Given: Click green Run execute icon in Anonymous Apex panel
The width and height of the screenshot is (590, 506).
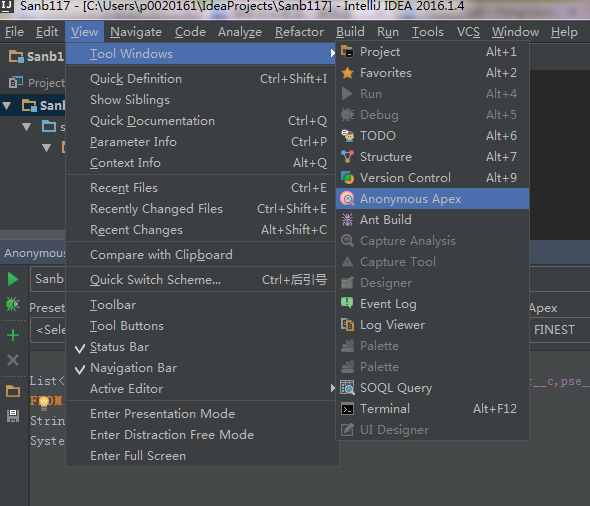Looking at the screenshot, I should pos(13,279).
